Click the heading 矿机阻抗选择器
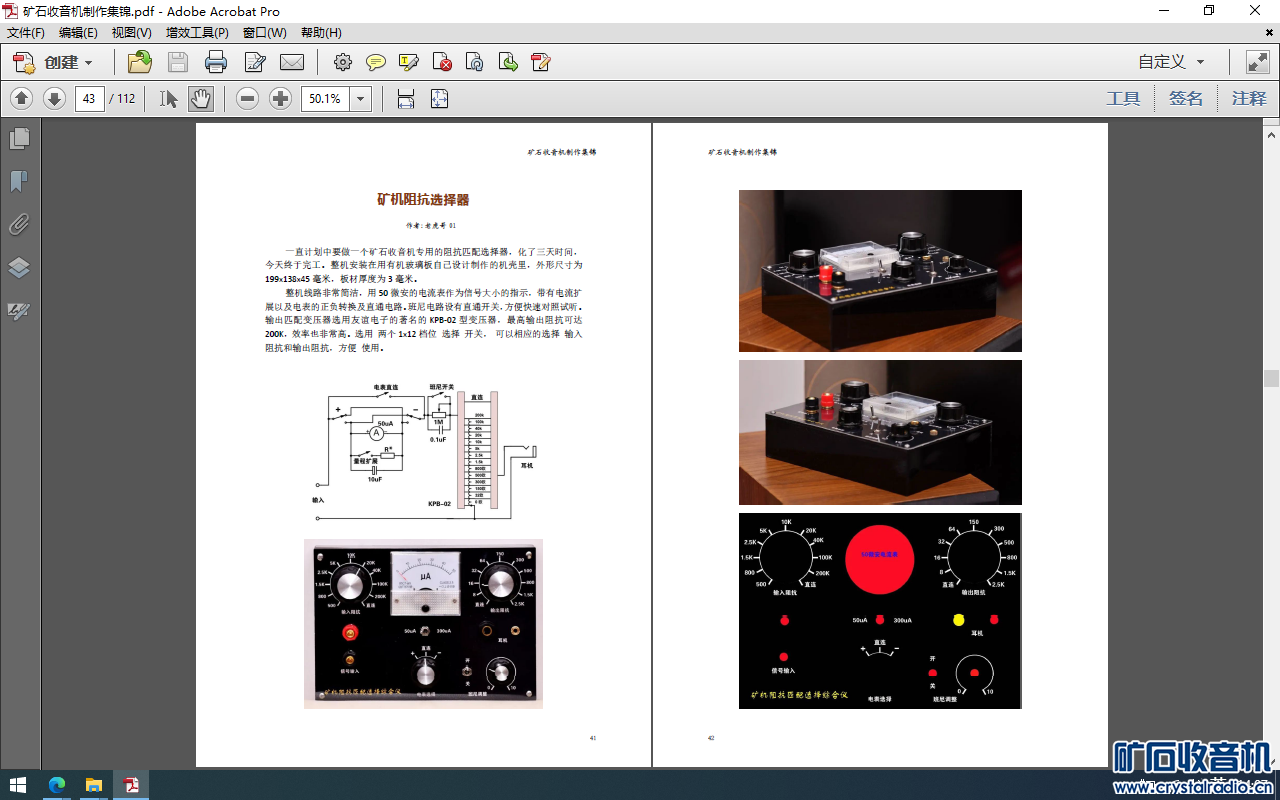 [x=423, y=200]
